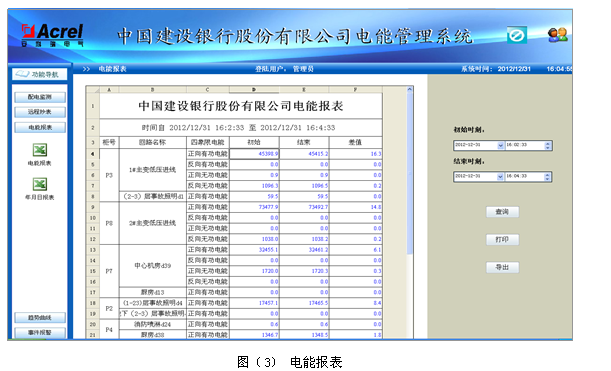
Task: Select cell D4 with value 45398.9
Action: (x=254, y=154)
